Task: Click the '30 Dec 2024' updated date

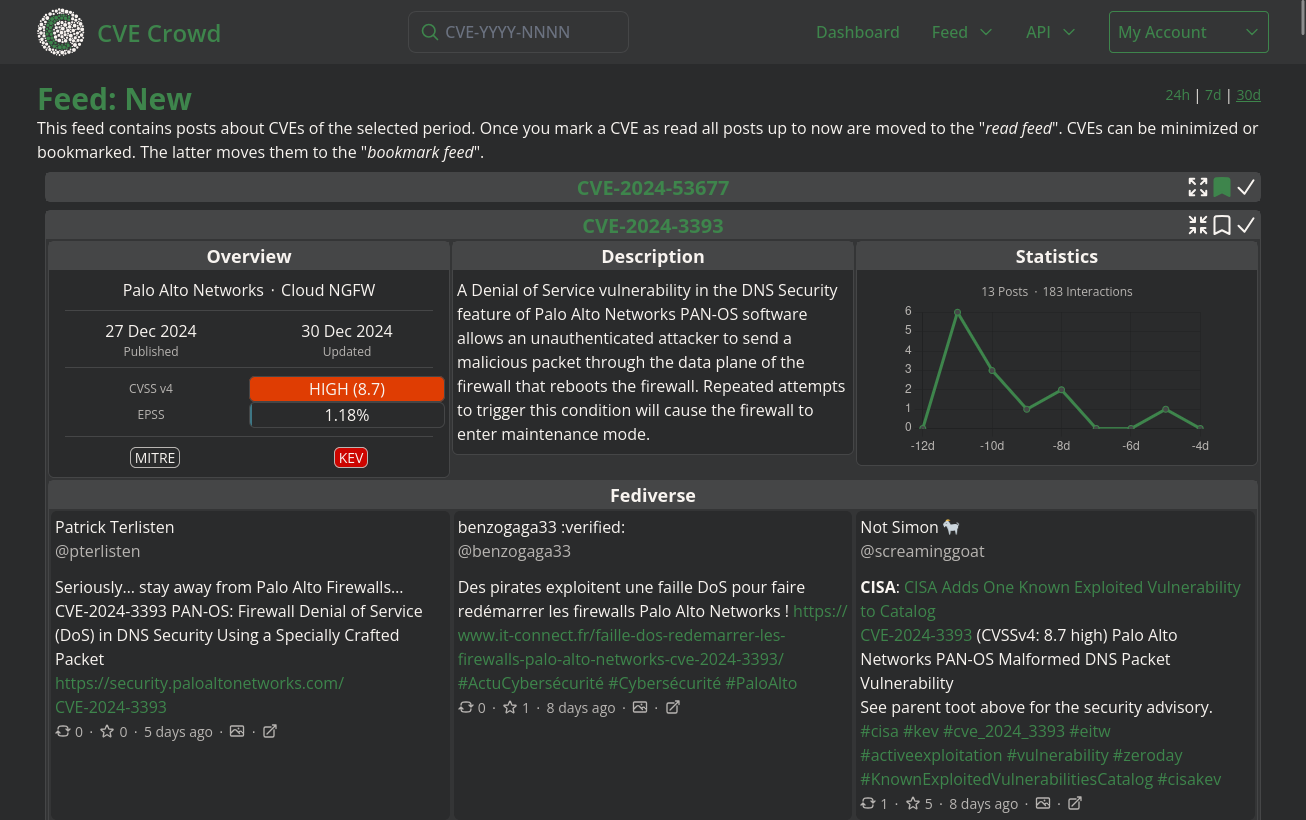Action: [x=347, y=331]
